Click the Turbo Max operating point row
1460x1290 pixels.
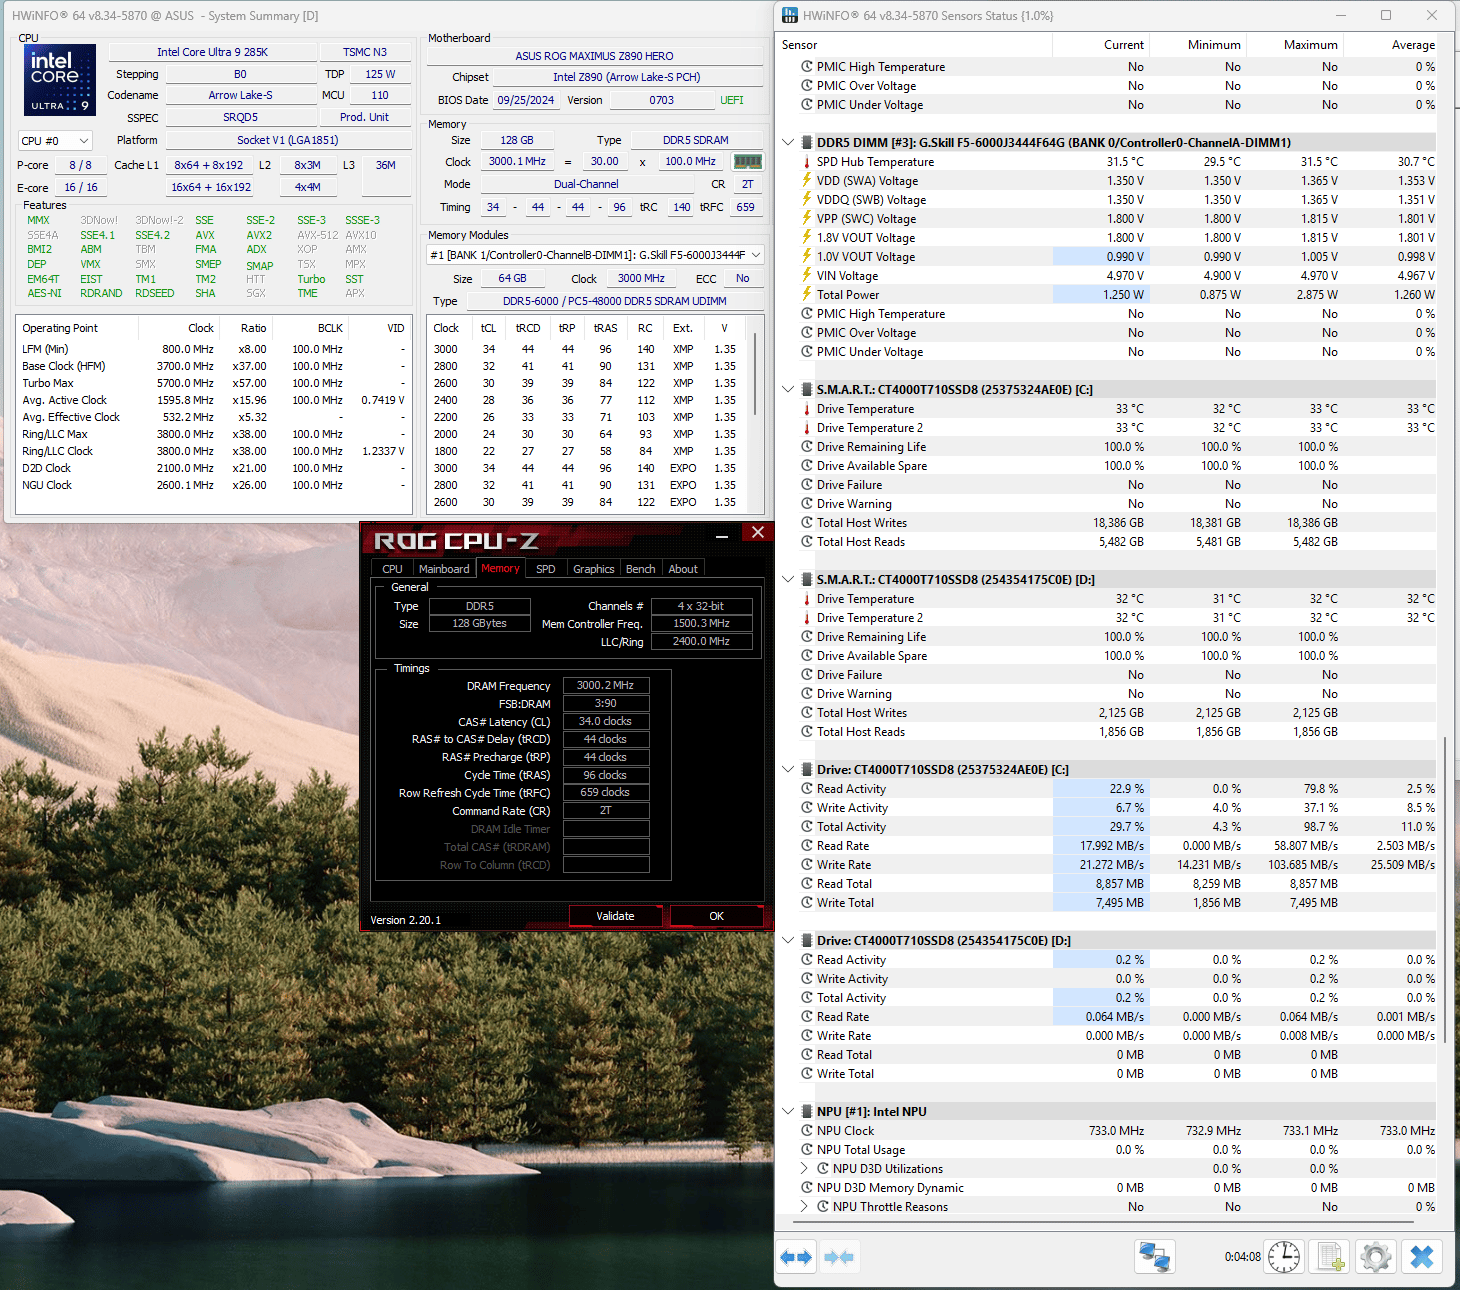[213, 383]
